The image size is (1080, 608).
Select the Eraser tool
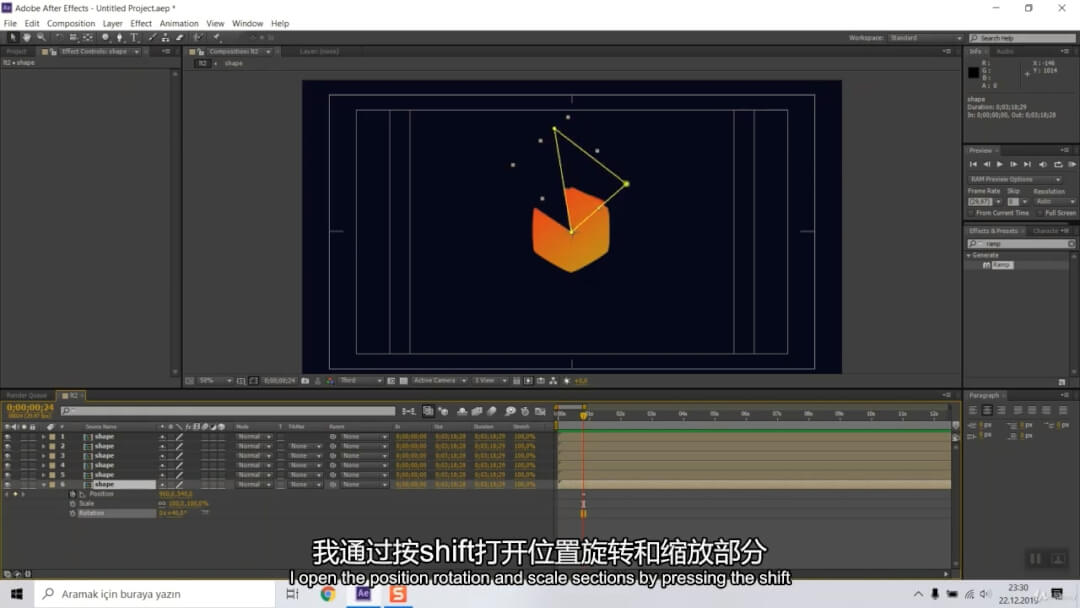pos(180,38)
